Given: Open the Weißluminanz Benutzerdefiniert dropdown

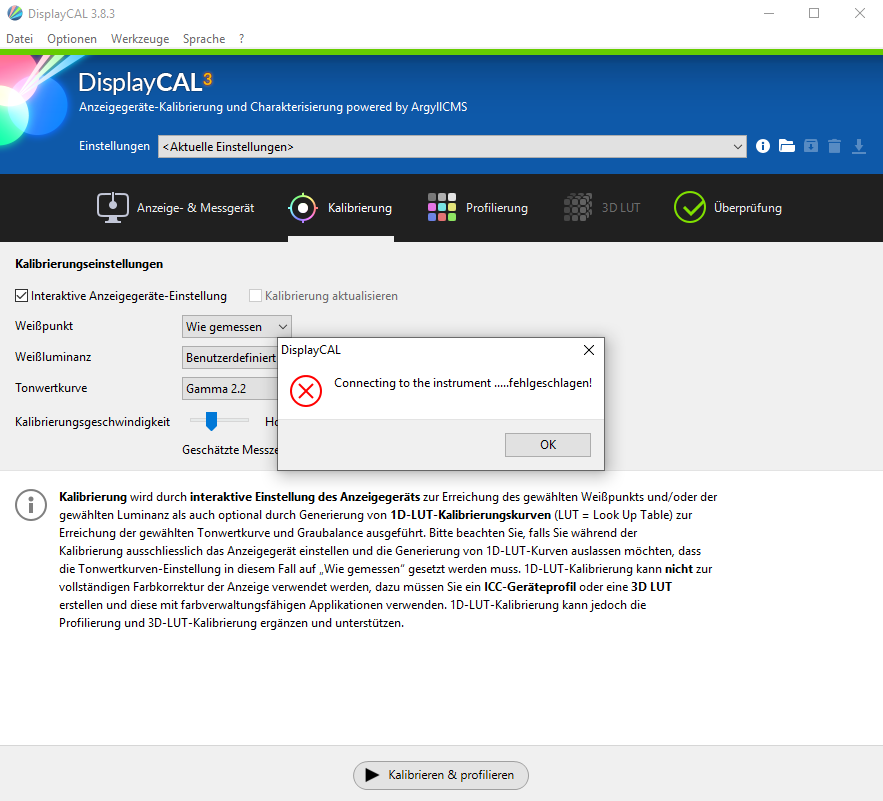Looking at the screenshot, I should pyautogui.click(x=230, y=358).
